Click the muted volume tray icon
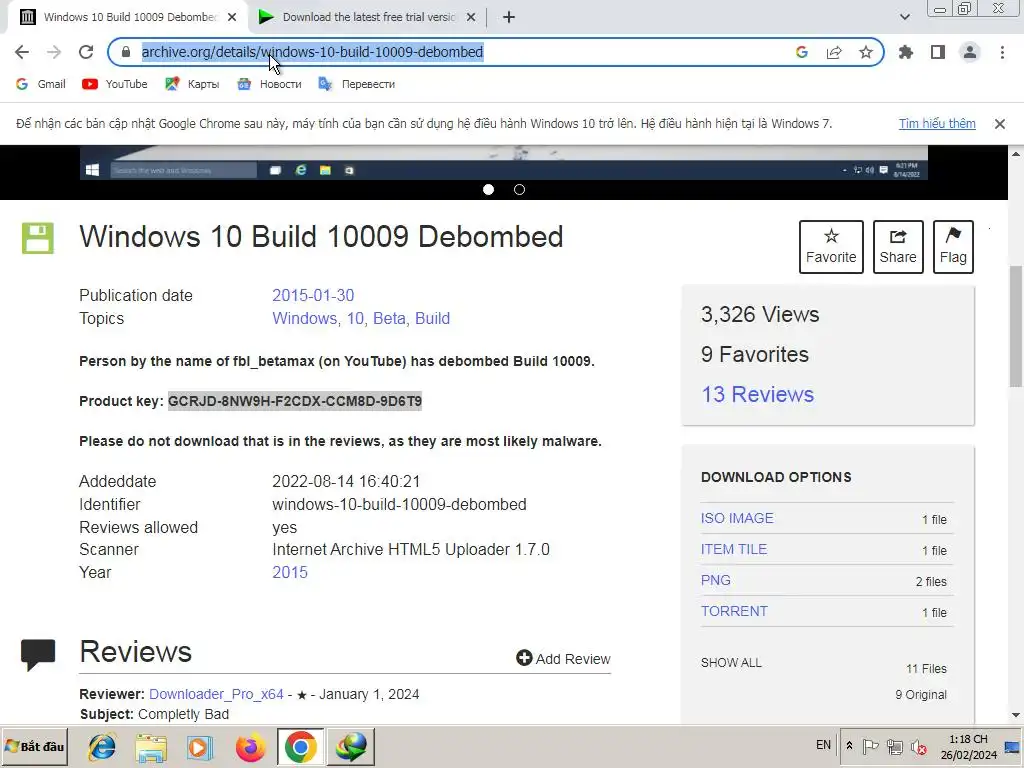This screenshot has width=1024, height=768. click(x=920, y=746)
